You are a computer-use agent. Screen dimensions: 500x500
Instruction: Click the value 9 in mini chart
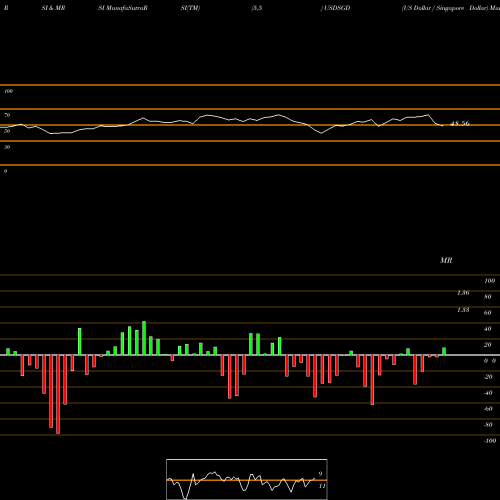click(320, 474)
